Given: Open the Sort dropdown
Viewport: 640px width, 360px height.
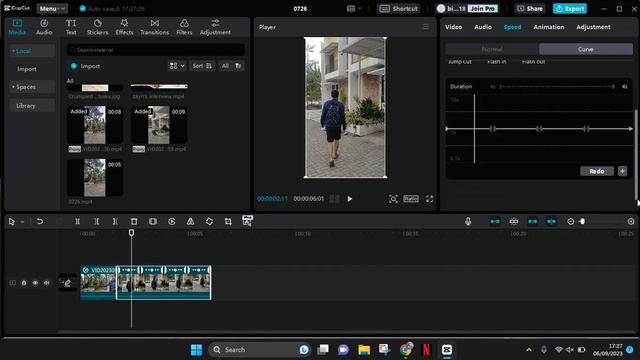Looking at the screenshot, I should point(202,66).
